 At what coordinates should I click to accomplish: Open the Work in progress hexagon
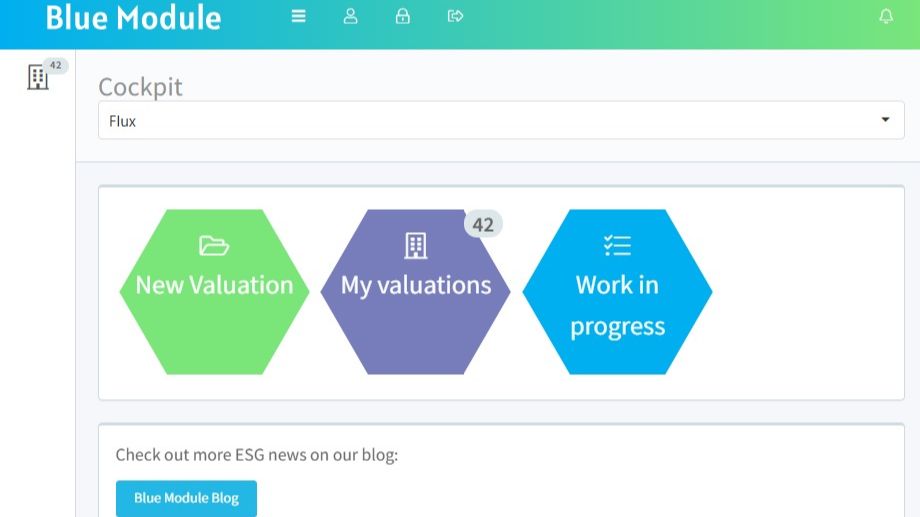[x=617, y=292]
